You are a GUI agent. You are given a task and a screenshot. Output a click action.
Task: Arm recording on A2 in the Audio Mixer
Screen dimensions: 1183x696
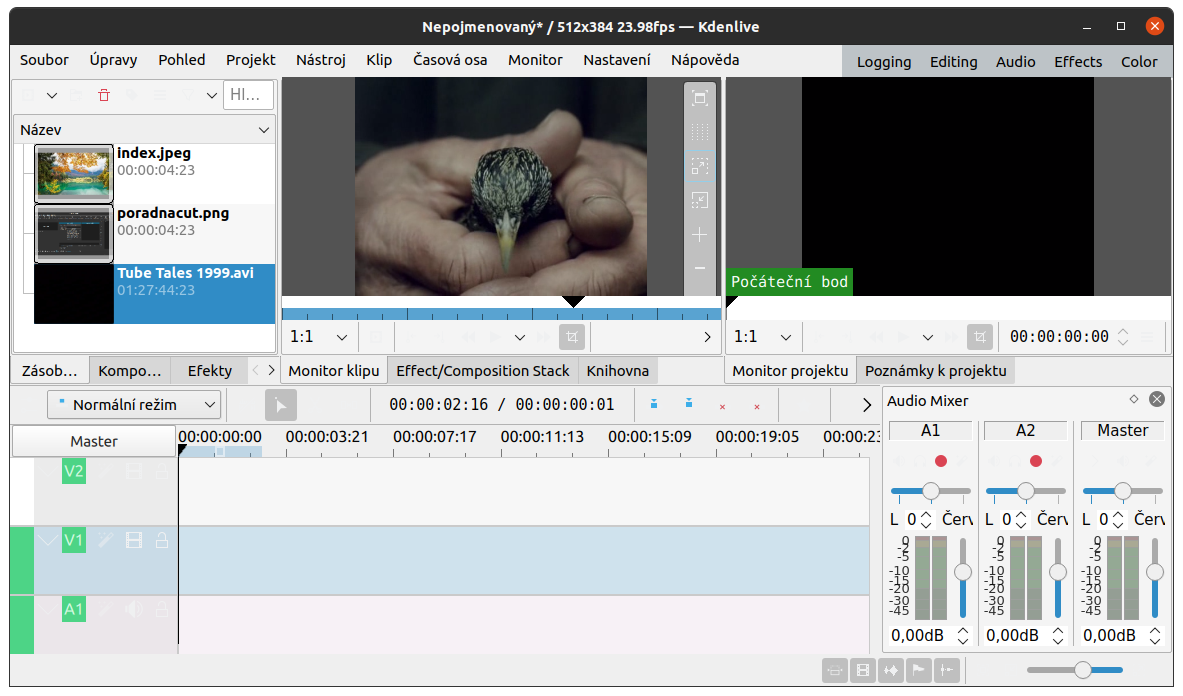tap(1035, 461)
